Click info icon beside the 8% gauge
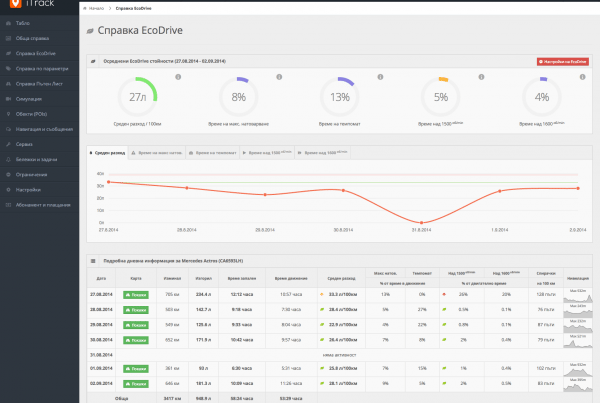The height and width of the screenshot is (403, 600). click(x=279, y=77)
